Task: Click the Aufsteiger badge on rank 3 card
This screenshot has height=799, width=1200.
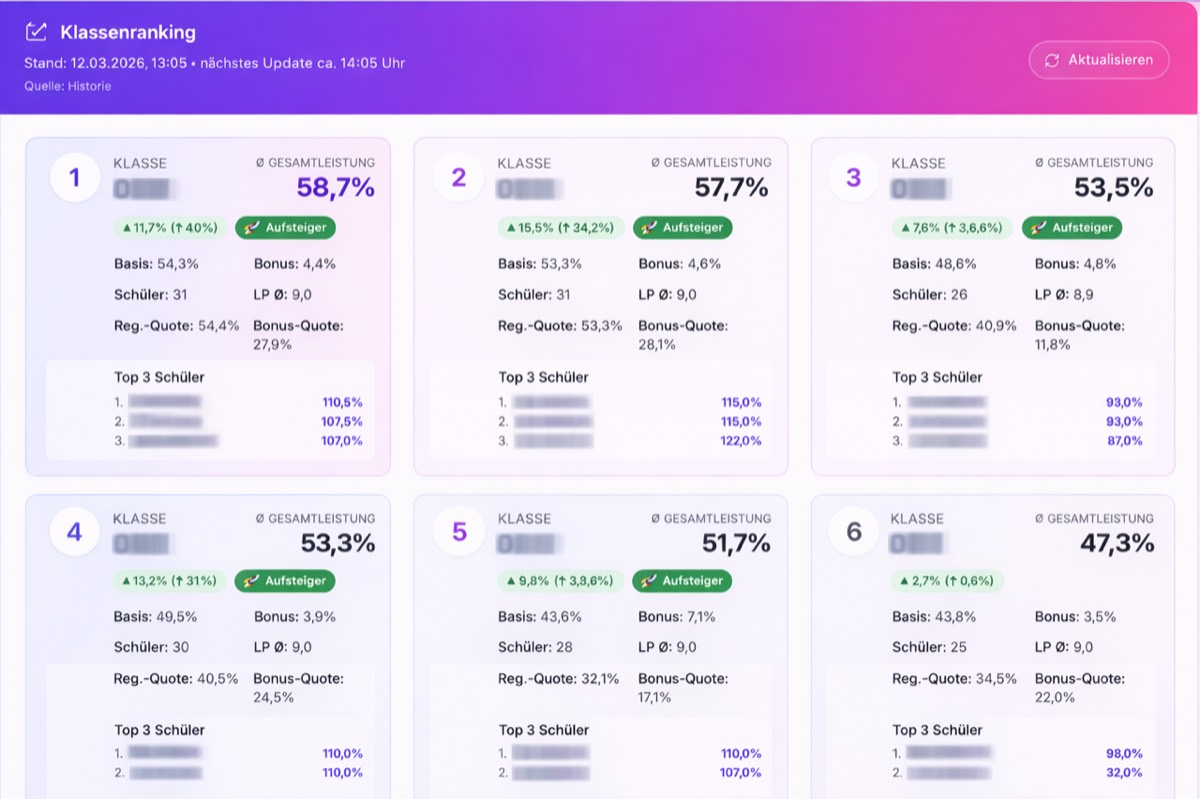Action: coord(1072,228)
